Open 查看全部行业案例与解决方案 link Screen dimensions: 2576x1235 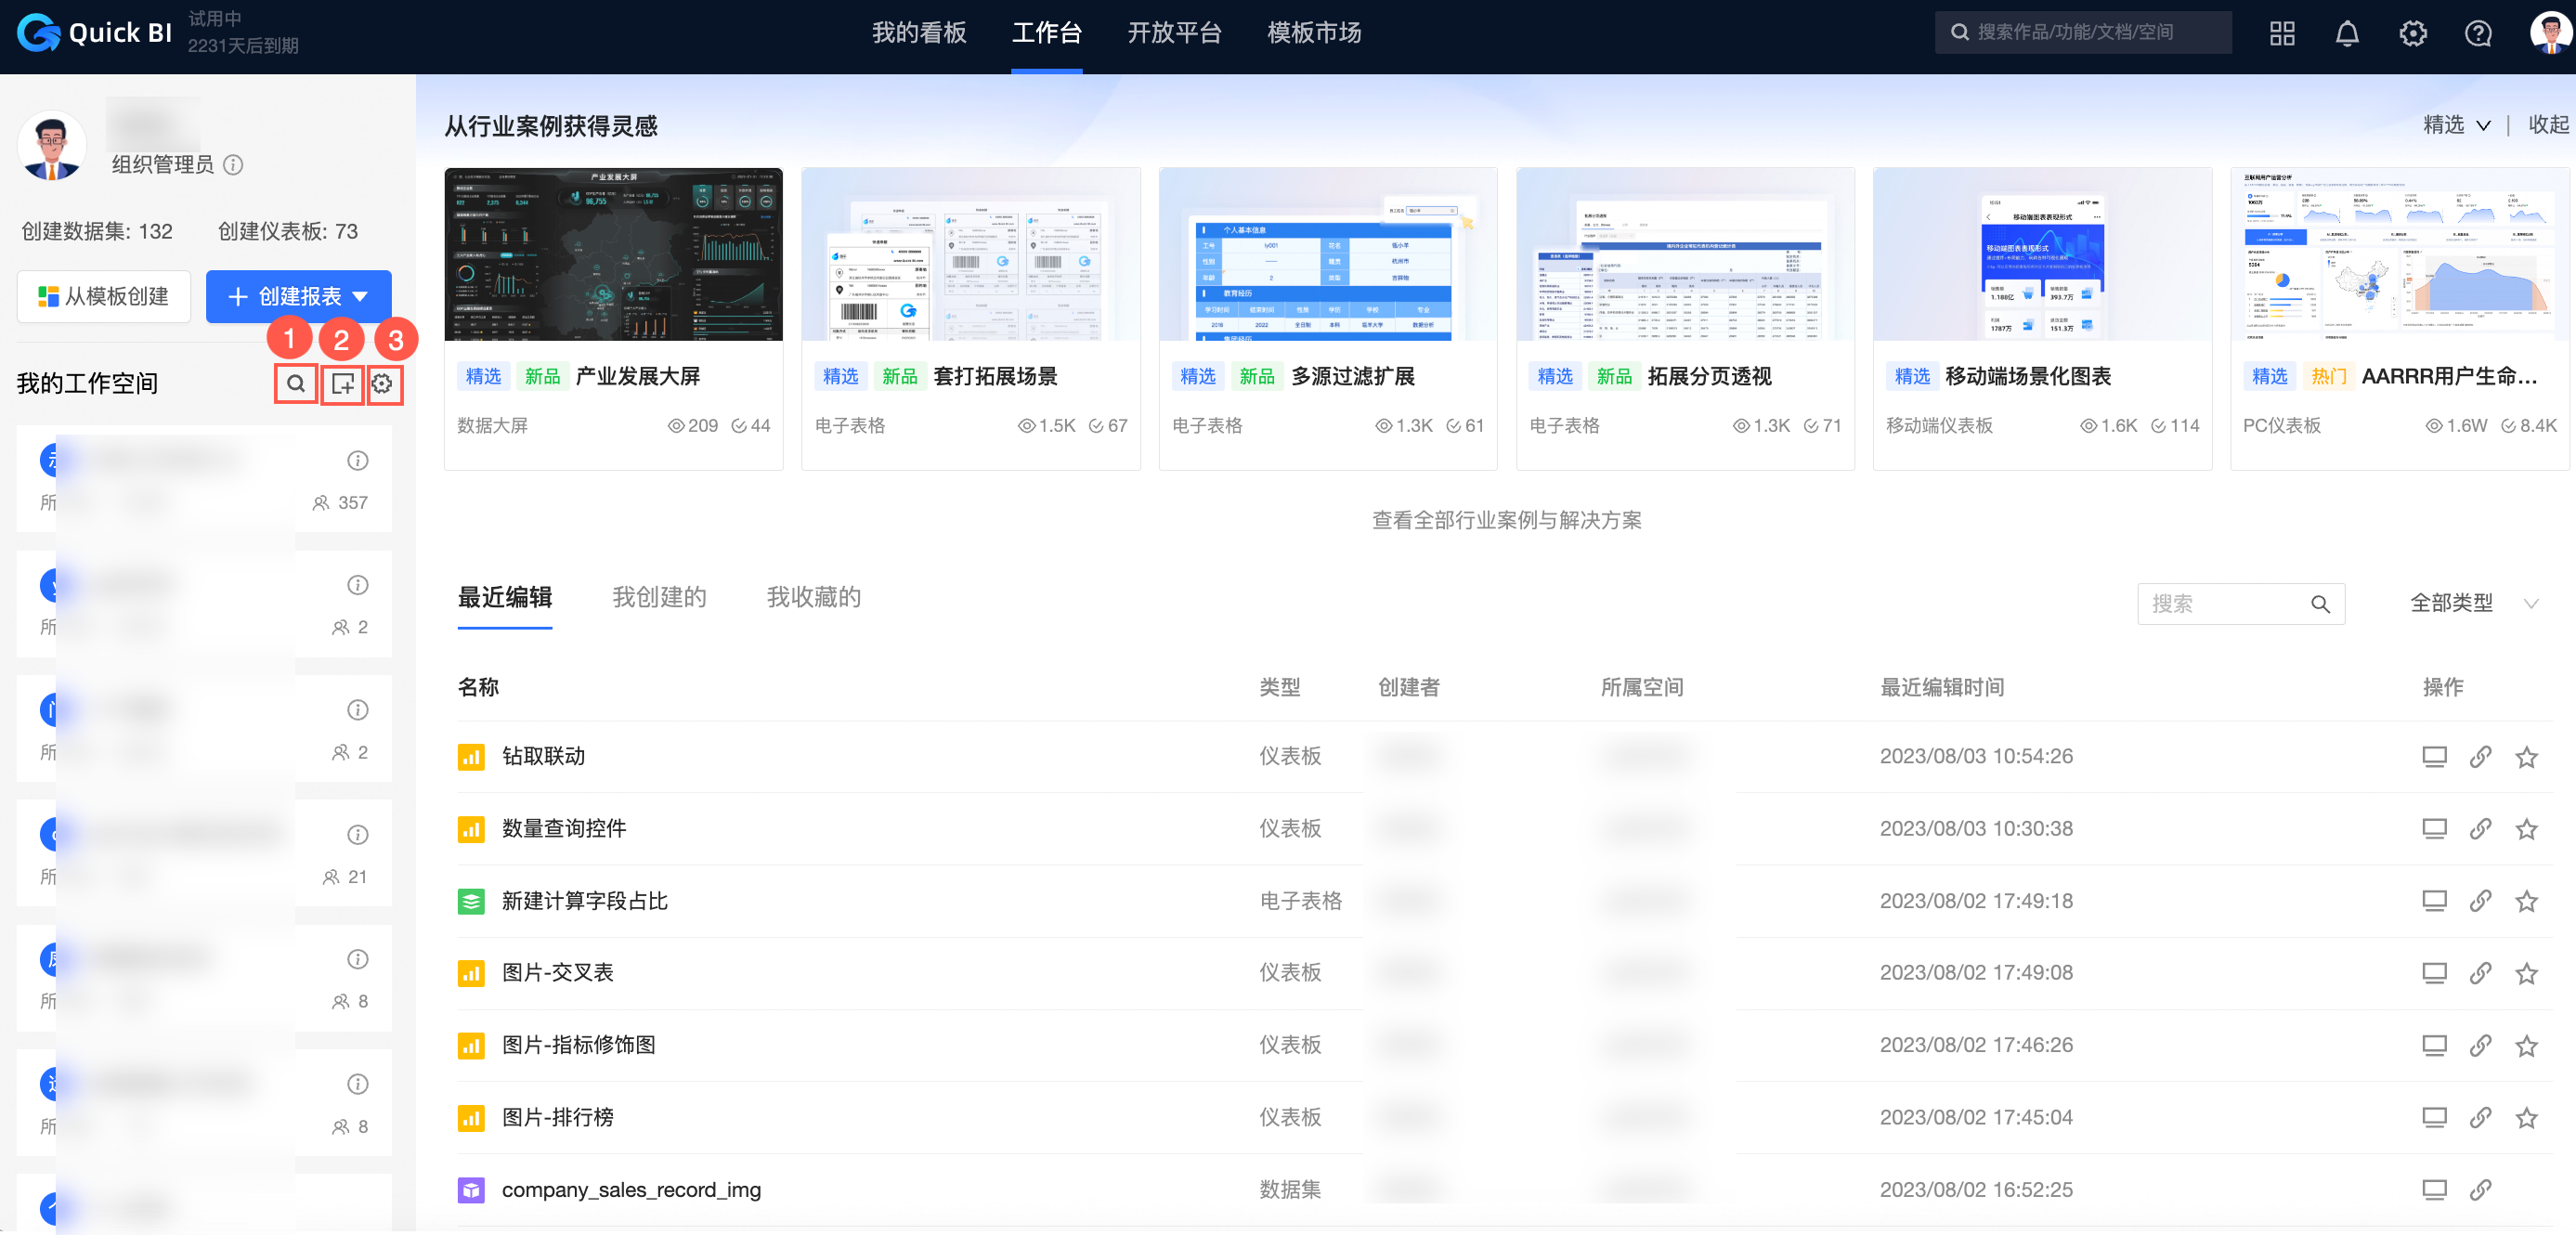click(1506, 520)
